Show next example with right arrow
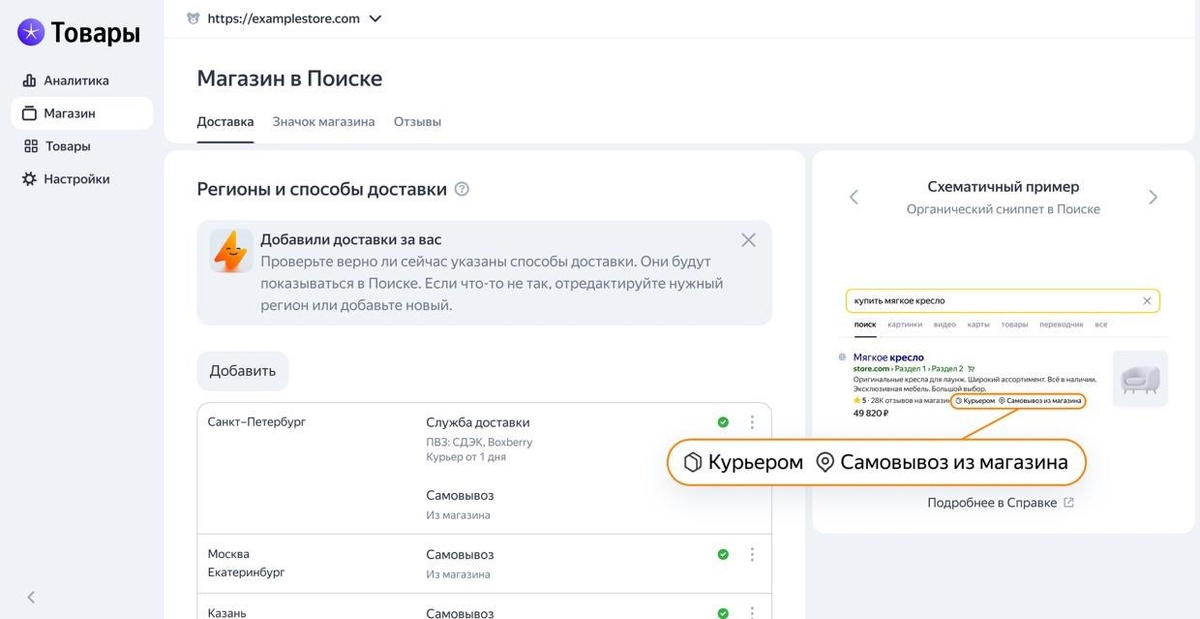This screenshot has width=1200, height=619. pyautogui.click(x=1153, y=197)
